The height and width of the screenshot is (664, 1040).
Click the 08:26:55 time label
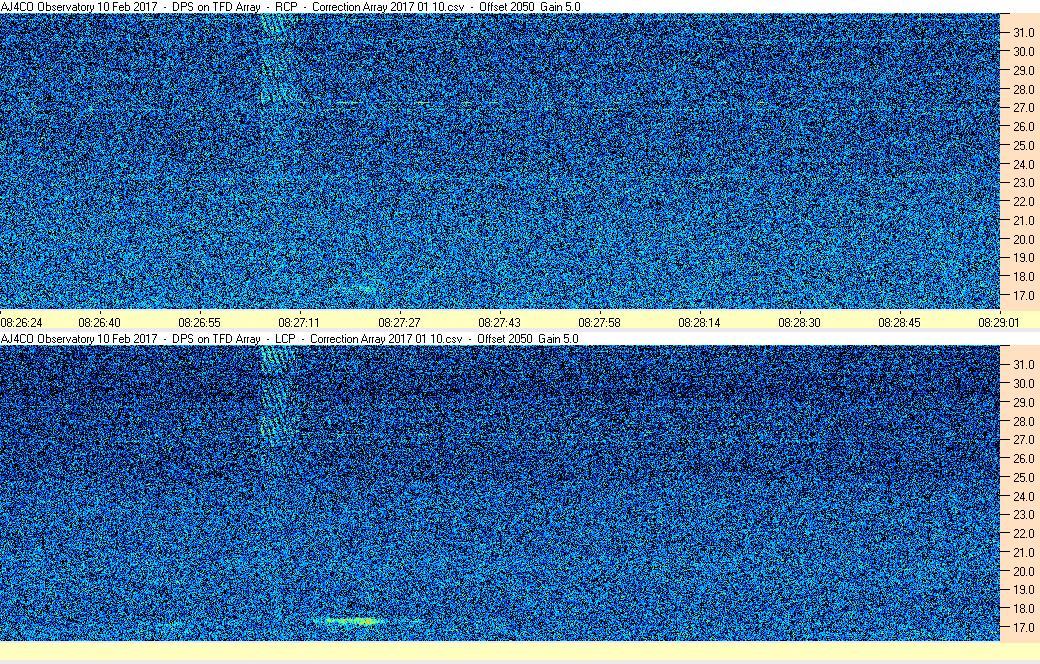[200, 323]
